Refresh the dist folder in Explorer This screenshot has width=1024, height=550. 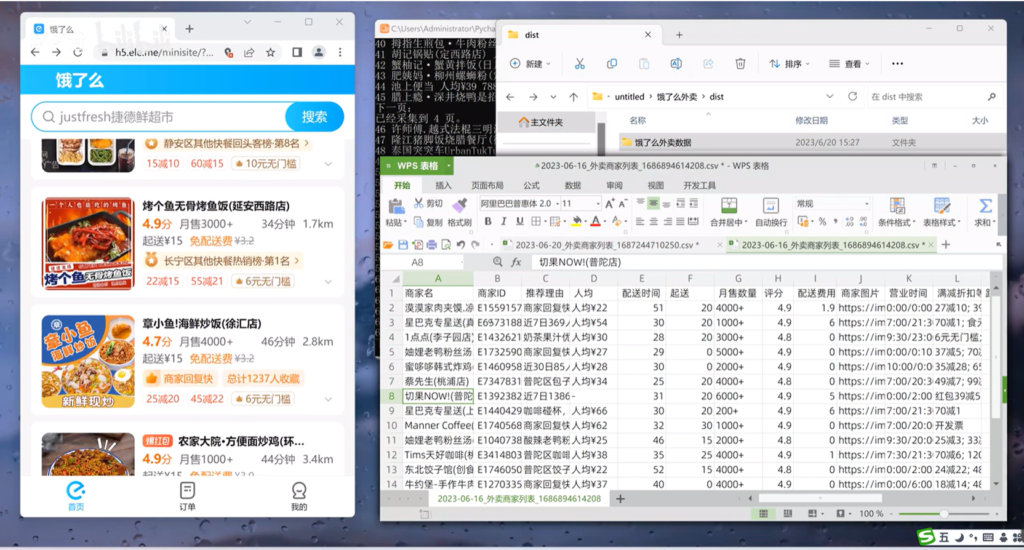click(852, 97)
